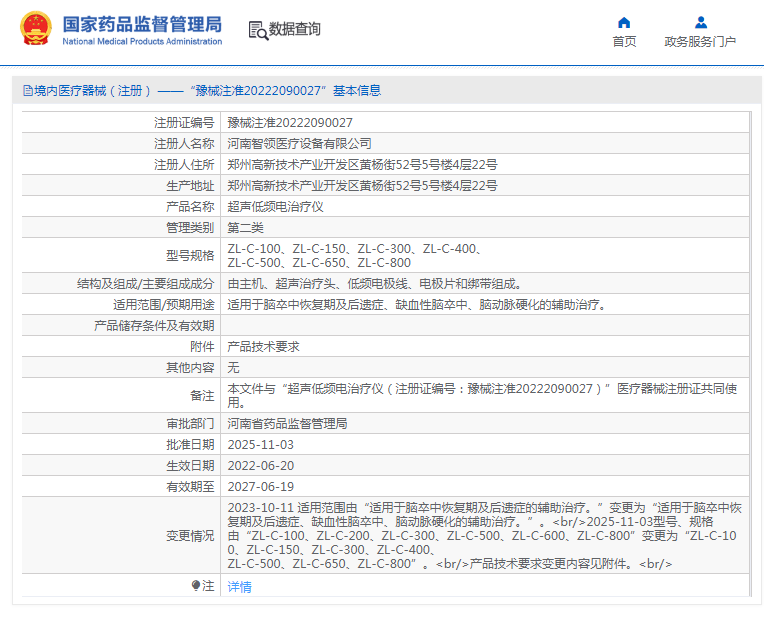
Task: Click the 国家药品监督管理局 site title
Action: (141, 24)
